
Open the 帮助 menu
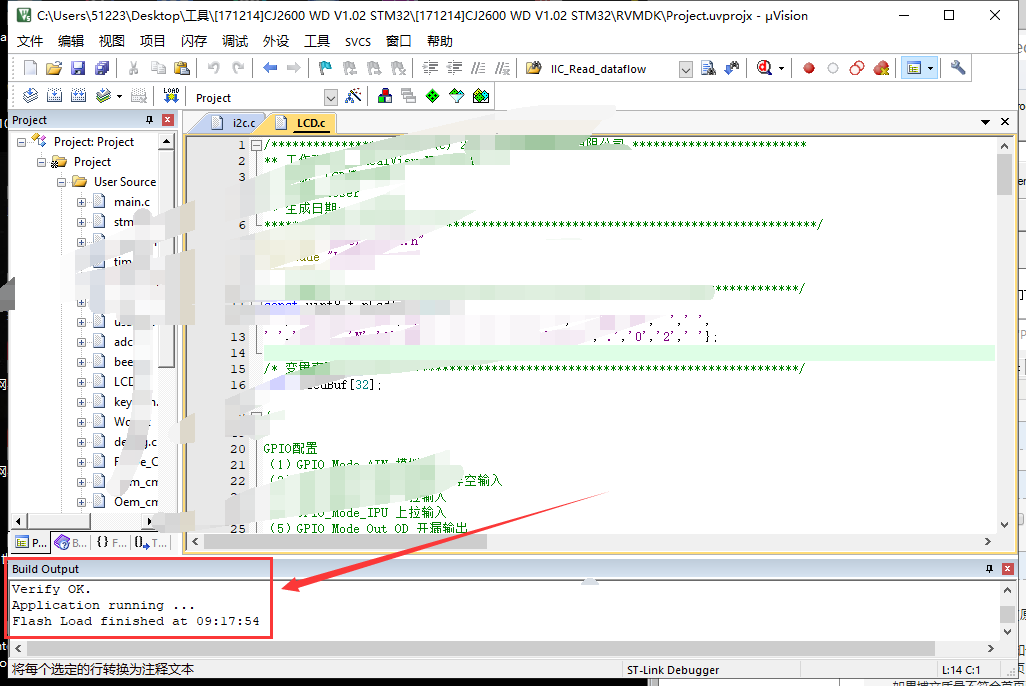pos(440,41)
